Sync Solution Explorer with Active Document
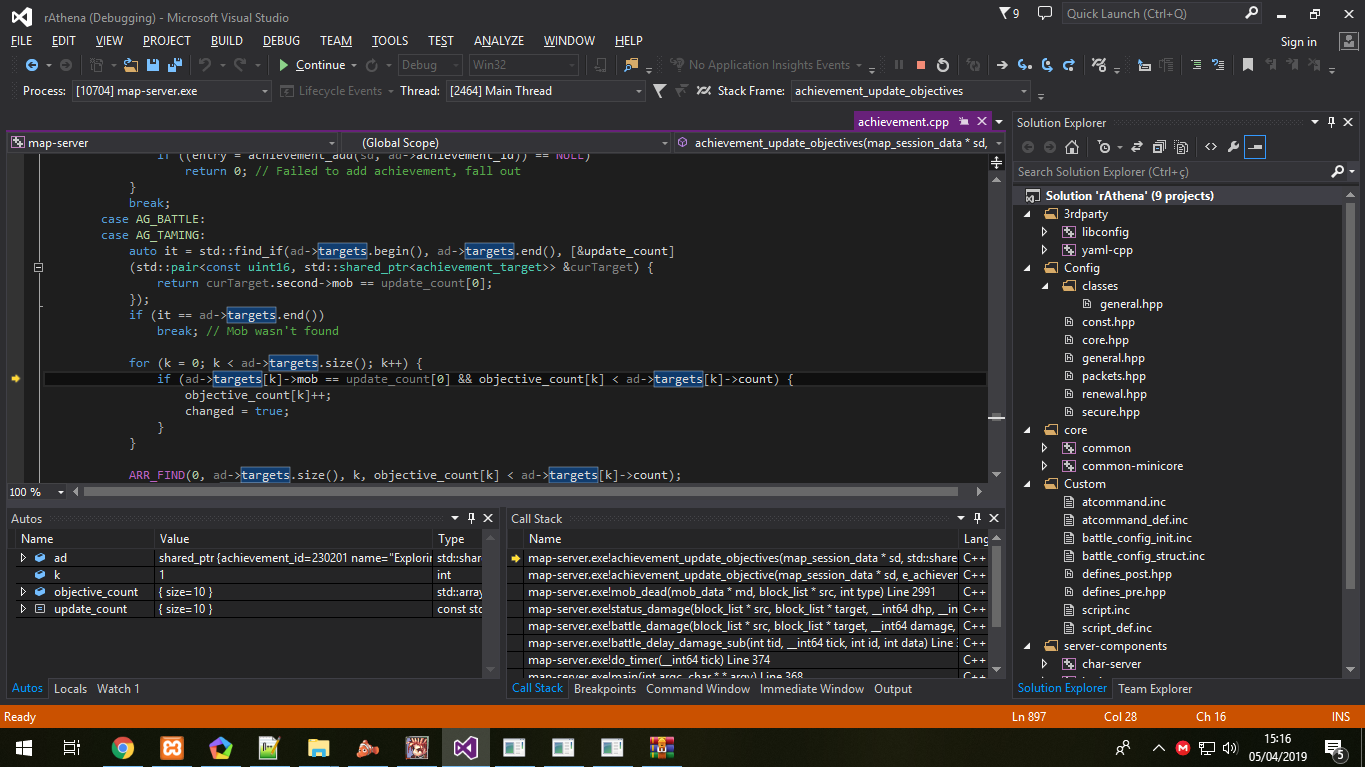1365x767 pixels. [1137, 146]
